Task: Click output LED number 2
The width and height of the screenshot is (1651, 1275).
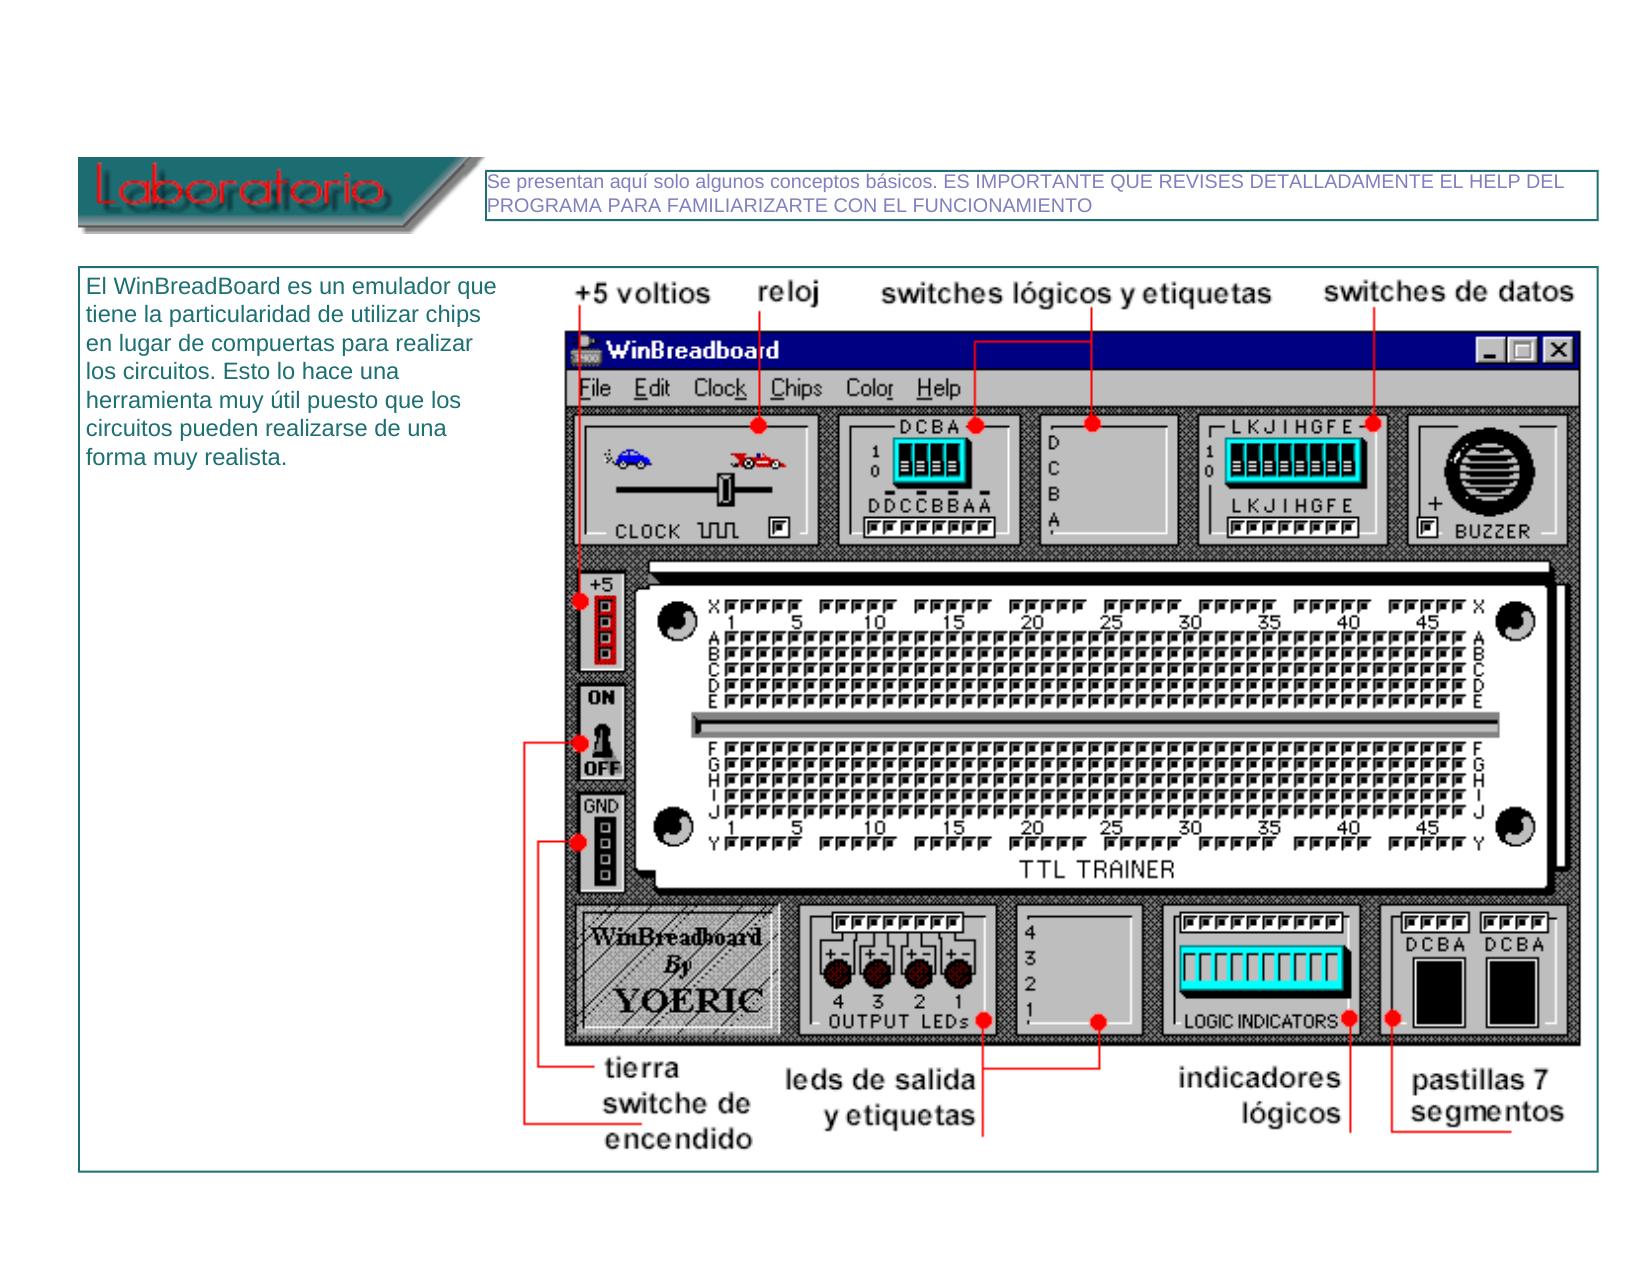Action: (918, 973)
